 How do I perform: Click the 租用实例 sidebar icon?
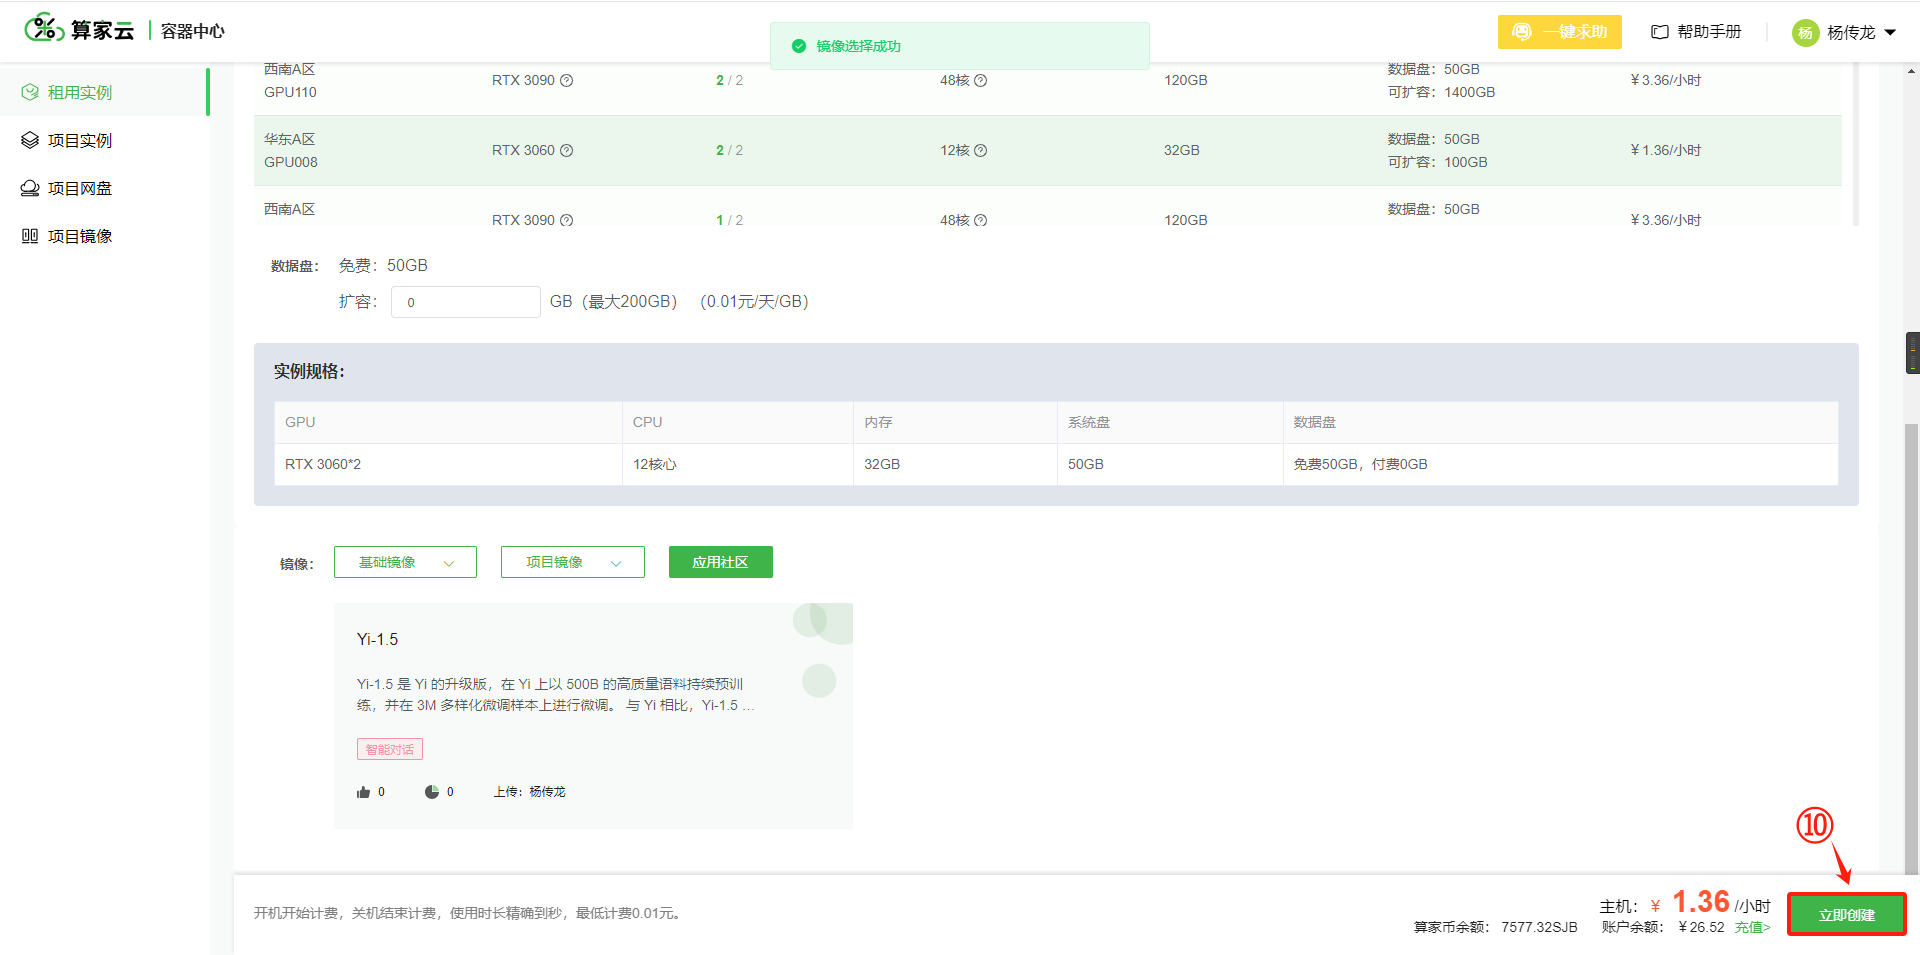[x=30, y=92]
